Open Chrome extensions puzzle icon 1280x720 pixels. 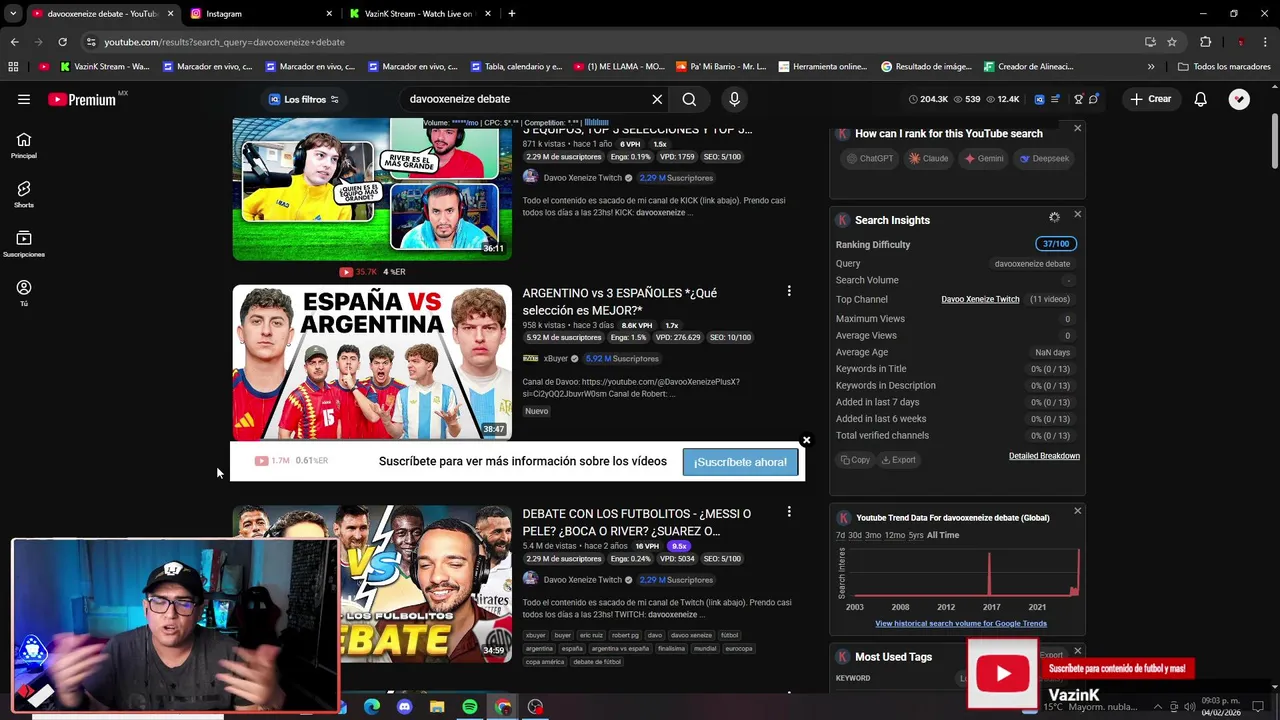pyautogui.click(x=1205, y=42)
